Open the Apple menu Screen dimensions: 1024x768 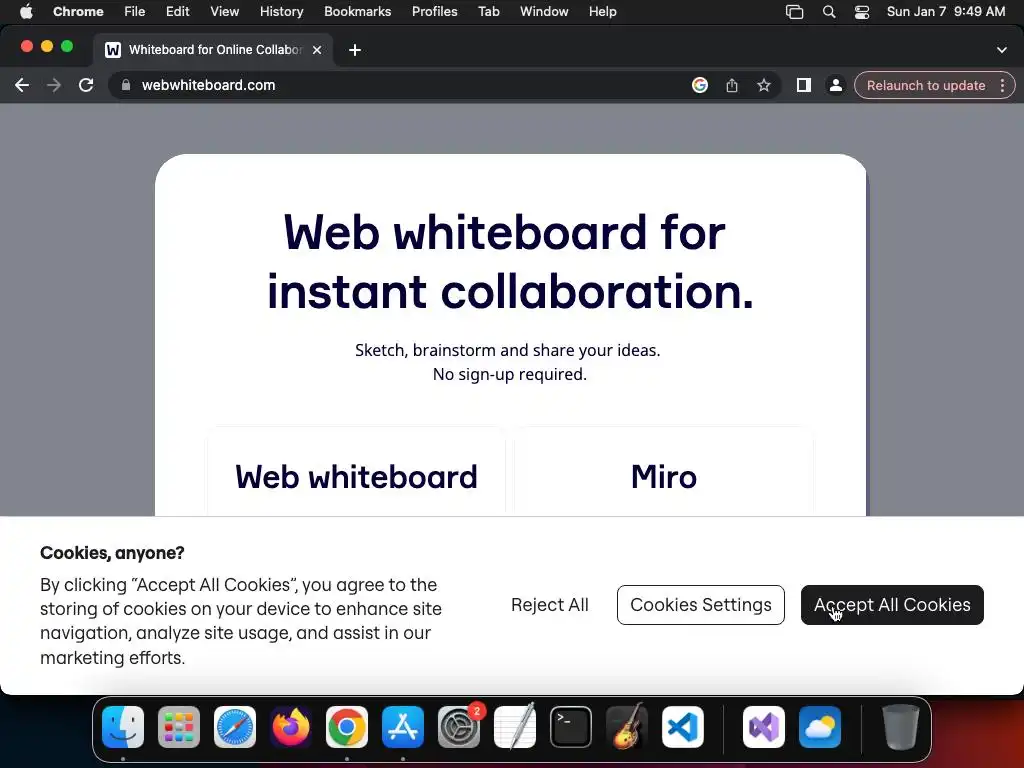pyautogui.click(x=26, y=12)
